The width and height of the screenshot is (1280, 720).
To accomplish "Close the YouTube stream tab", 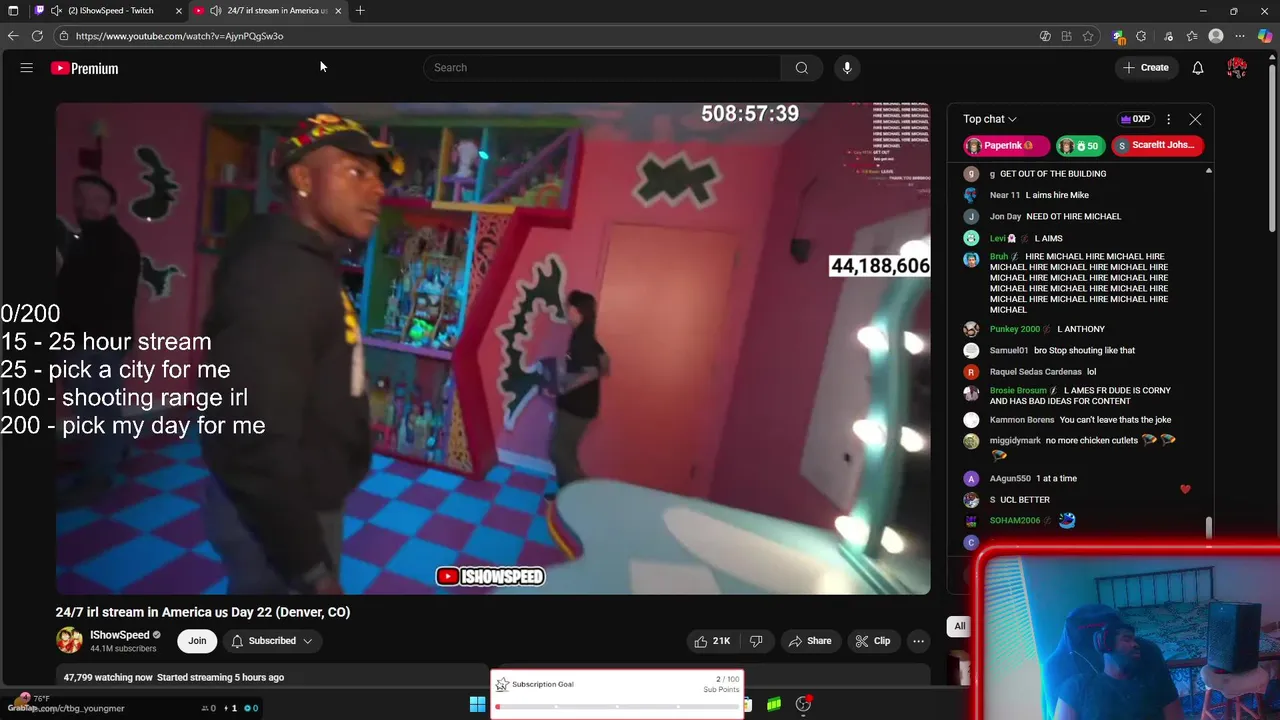I will (x=338, y=11).
